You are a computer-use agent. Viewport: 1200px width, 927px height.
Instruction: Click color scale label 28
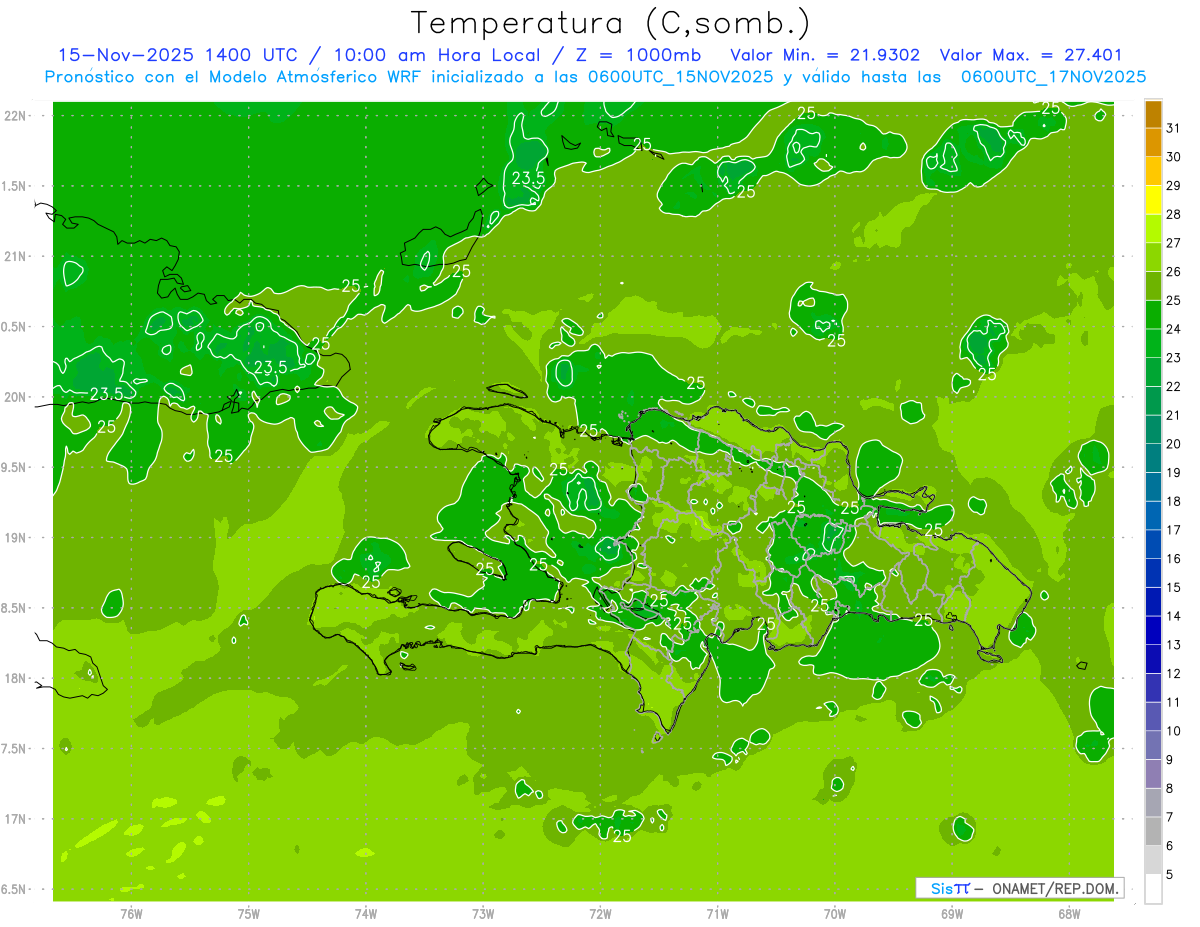point(1173,214)
